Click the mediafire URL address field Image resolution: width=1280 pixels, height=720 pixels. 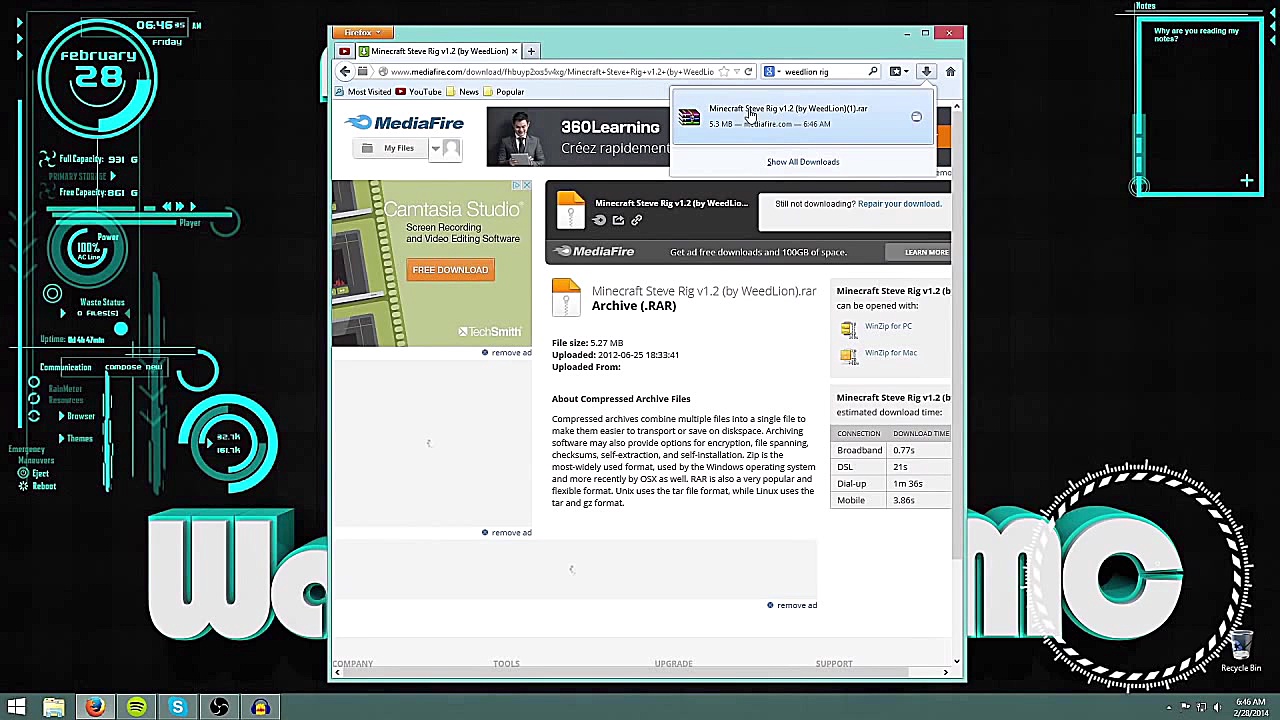coord(552,72)
